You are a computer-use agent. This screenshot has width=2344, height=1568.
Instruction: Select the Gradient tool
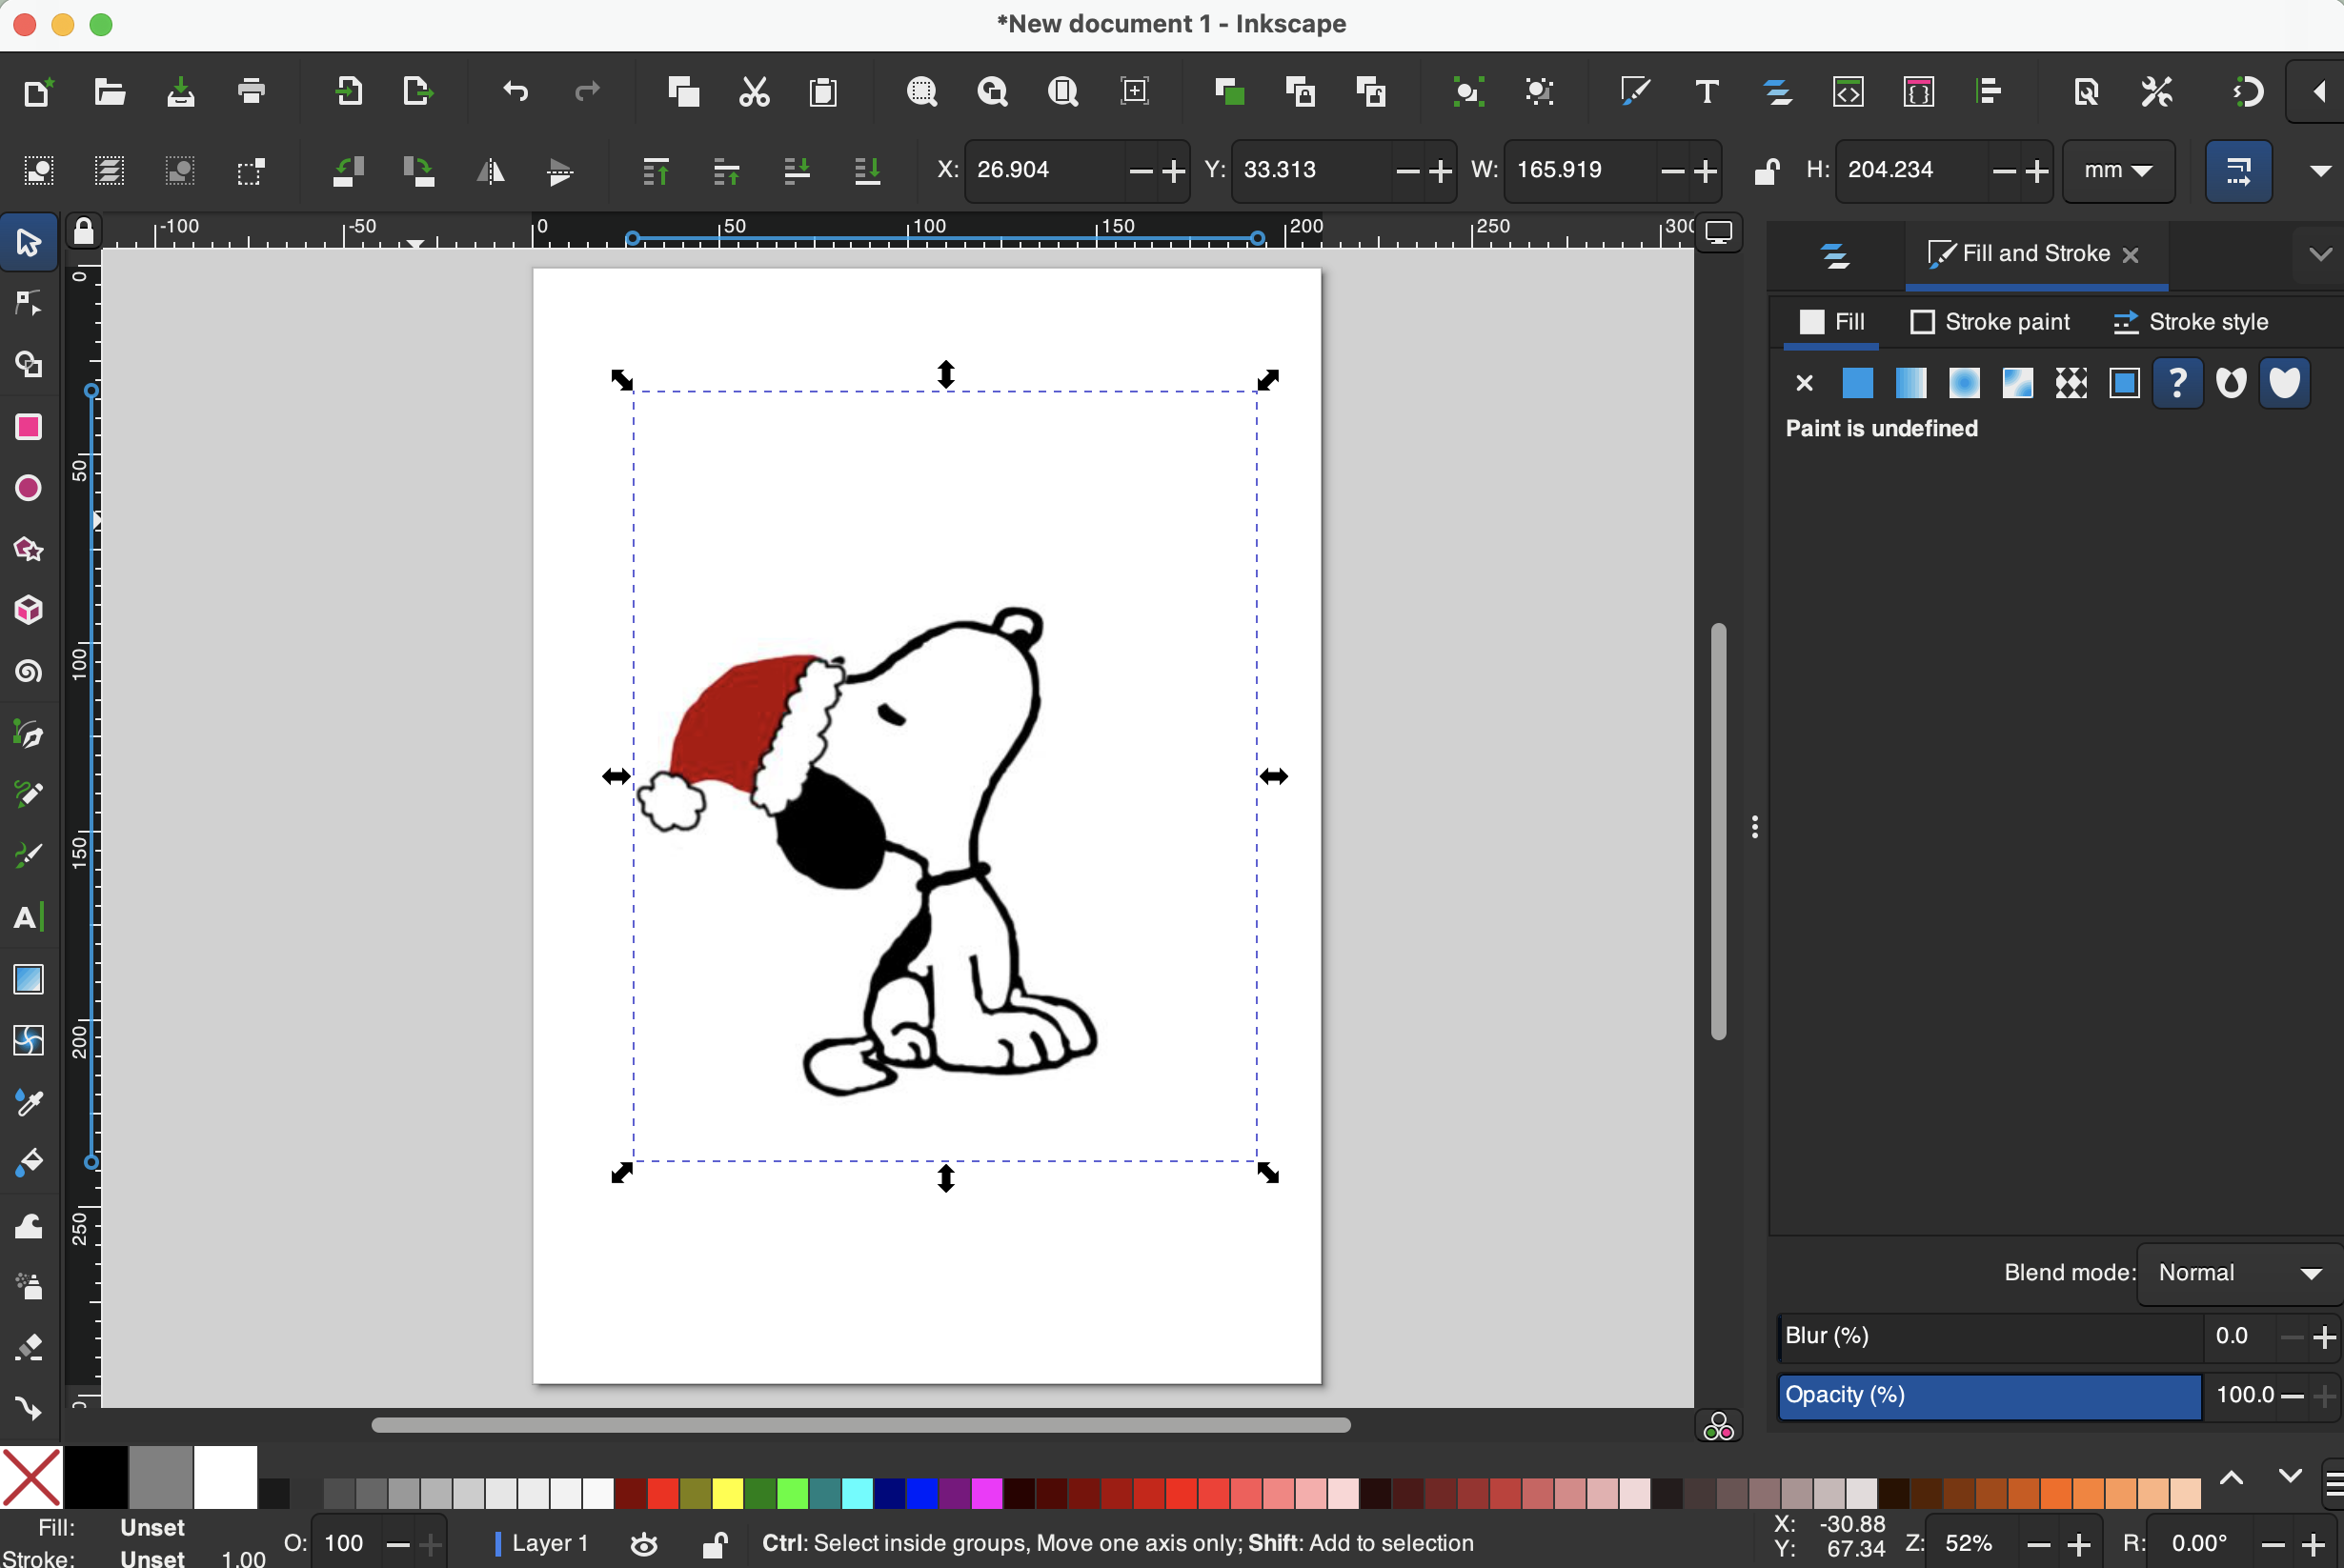(28, 980)
